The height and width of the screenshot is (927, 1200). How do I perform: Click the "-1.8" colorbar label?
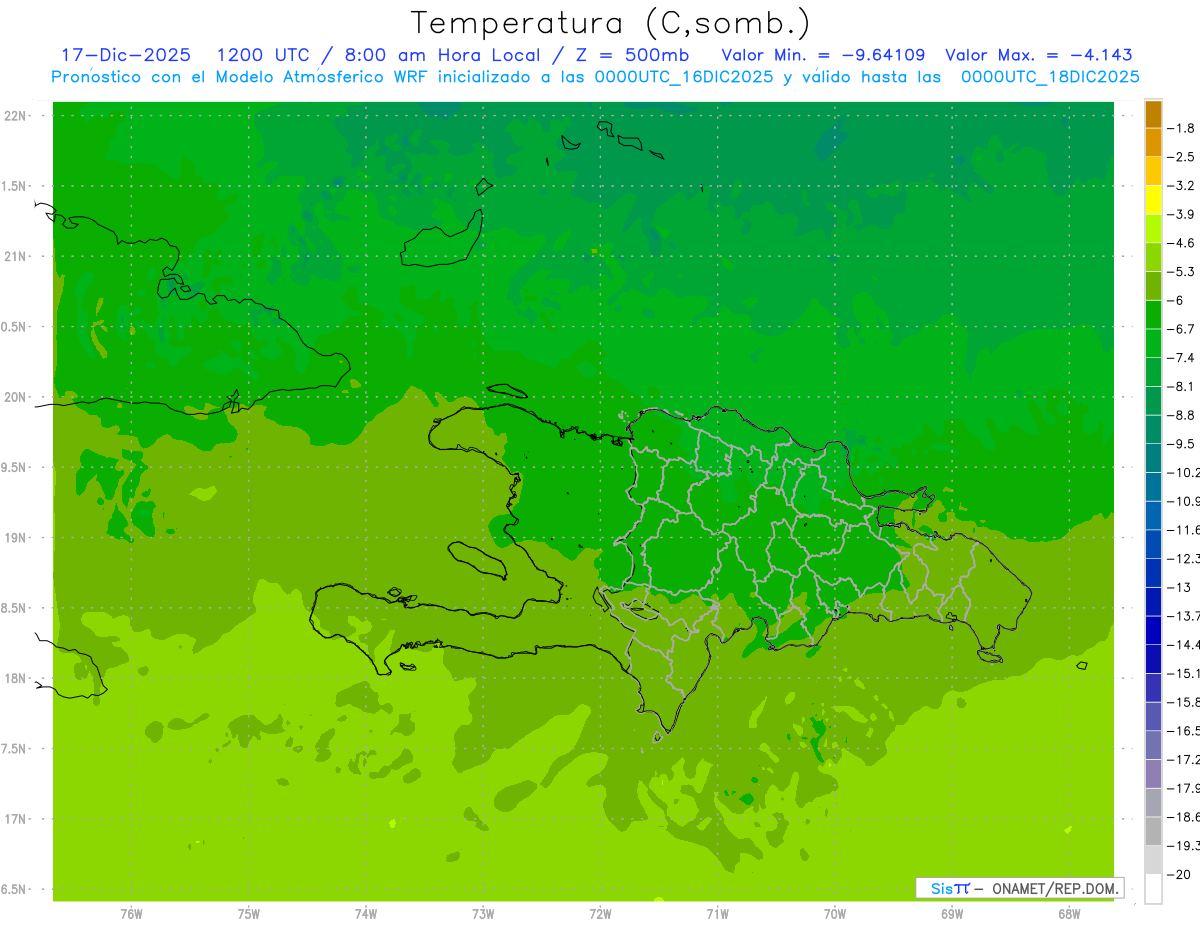1183,128
